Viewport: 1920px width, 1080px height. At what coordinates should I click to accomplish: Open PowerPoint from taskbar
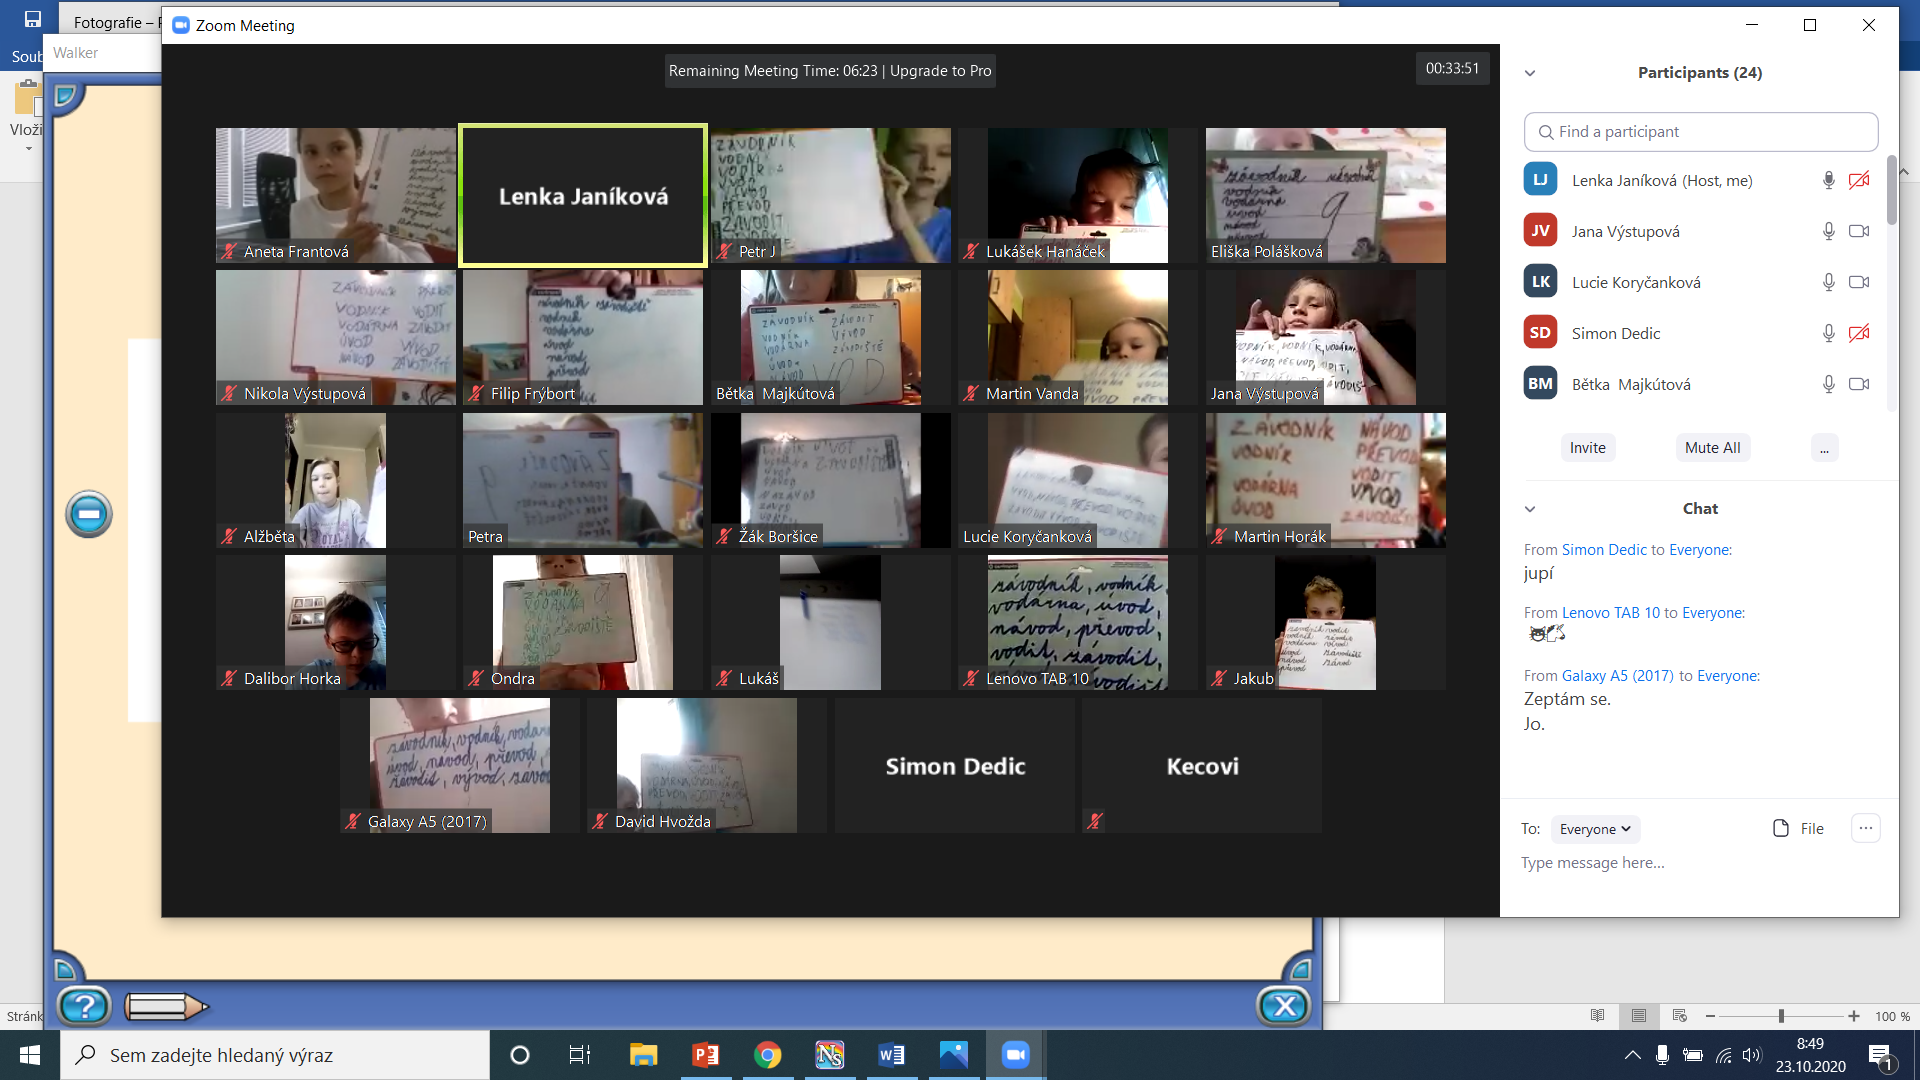coord(705,1055)
